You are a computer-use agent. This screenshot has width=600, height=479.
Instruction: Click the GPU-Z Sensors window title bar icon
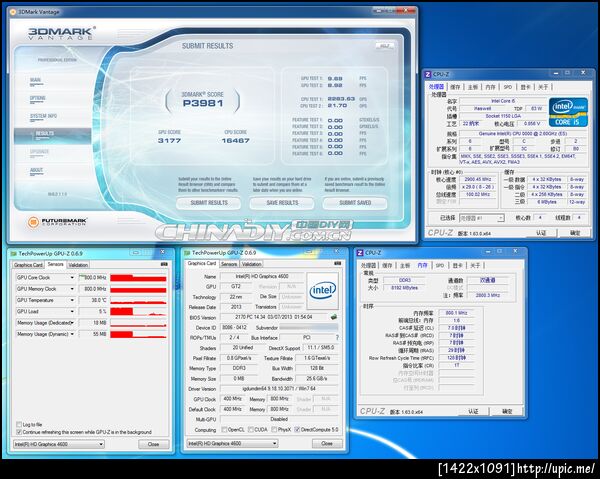[14, 254]
